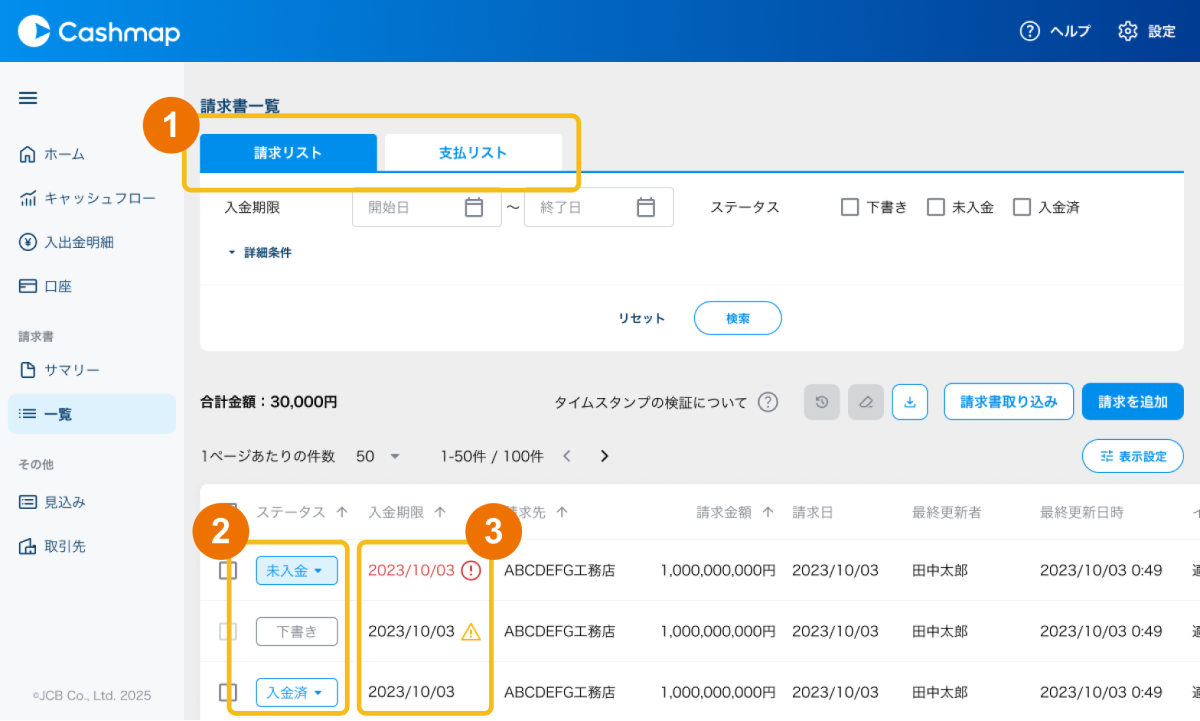Viewport: 1200px width, 721px height.
Task: Click the download invoices icon button
Action: [910, 402]
